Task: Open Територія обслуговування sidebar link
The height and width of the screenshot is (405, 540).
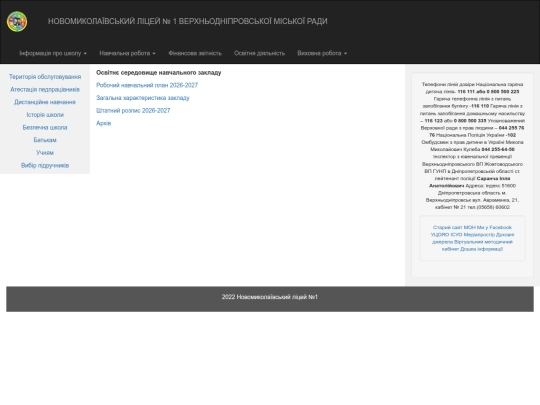Action: tap(45, 77)
